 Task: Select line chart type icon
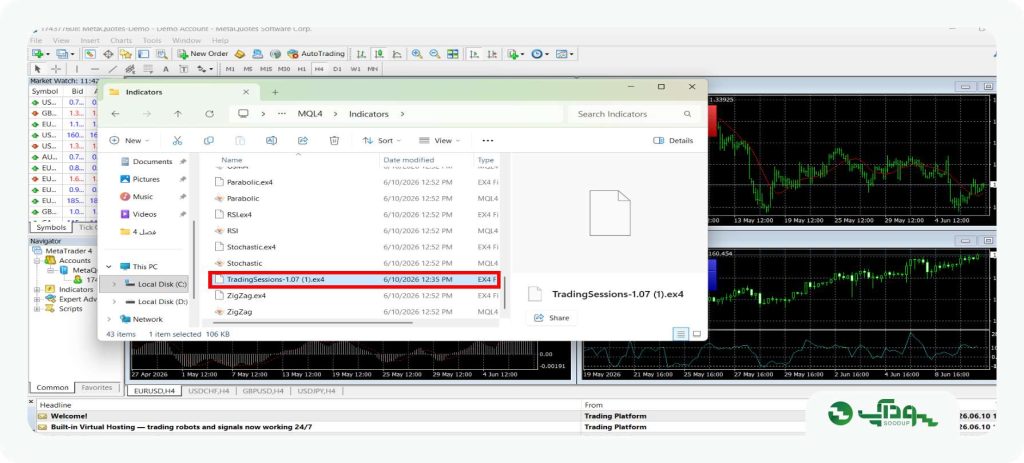396,54
